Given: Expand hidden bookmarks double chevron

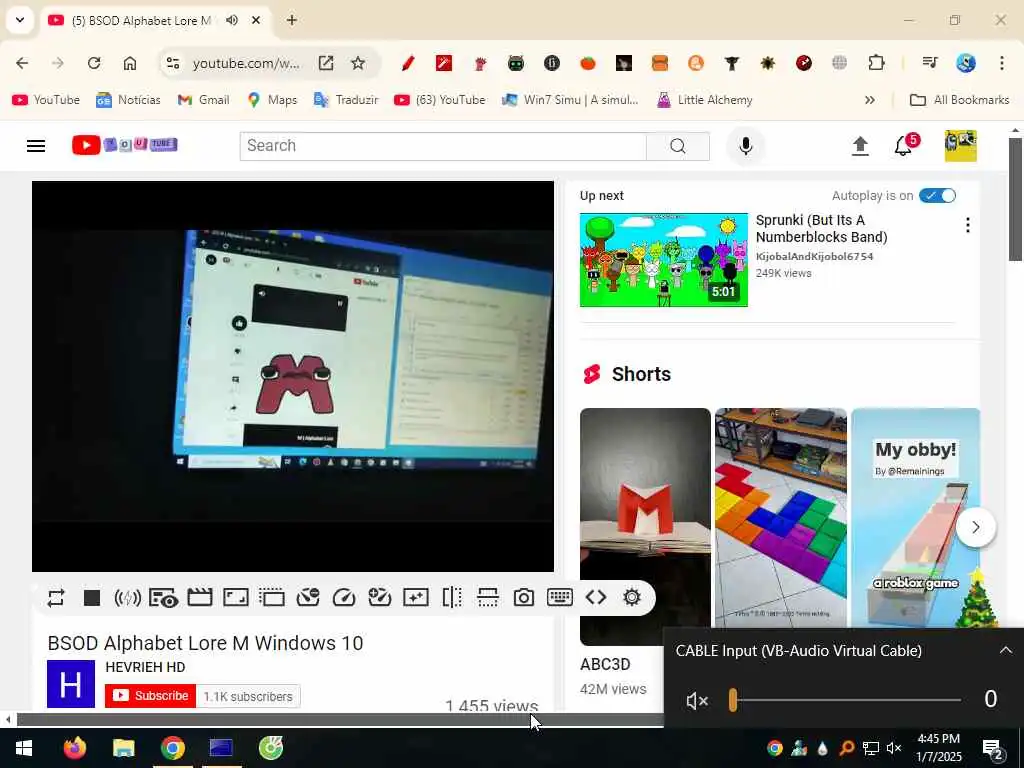Looking at the screenshot, I should pyautogui.click(x=869, y=100).
